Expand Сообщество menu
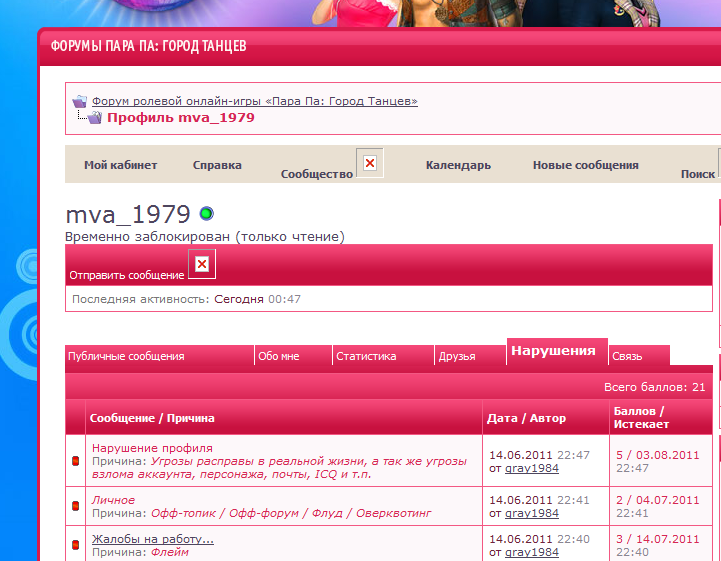The height and width of the screenshot is (561, 721). click(317, 174)
